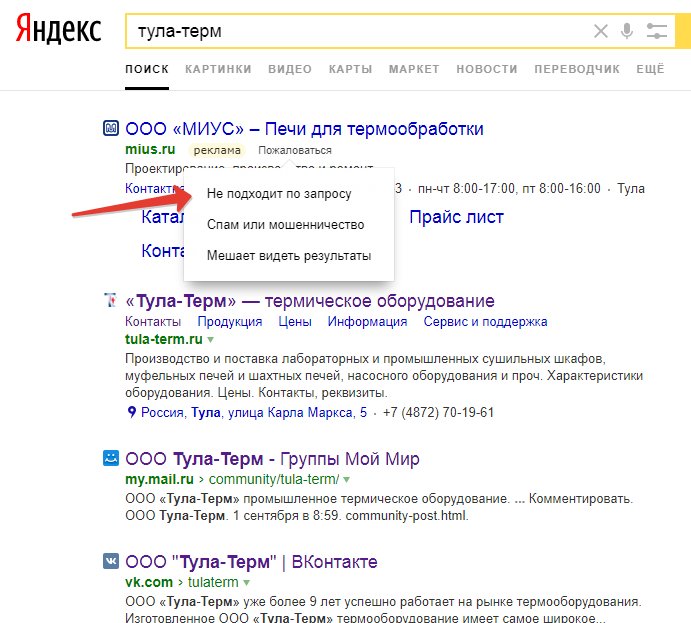Open the address Россия, Тула, улица Карла Маркса
The width and height of the screenshot is (691, 623).
click(x=254, y=412)
